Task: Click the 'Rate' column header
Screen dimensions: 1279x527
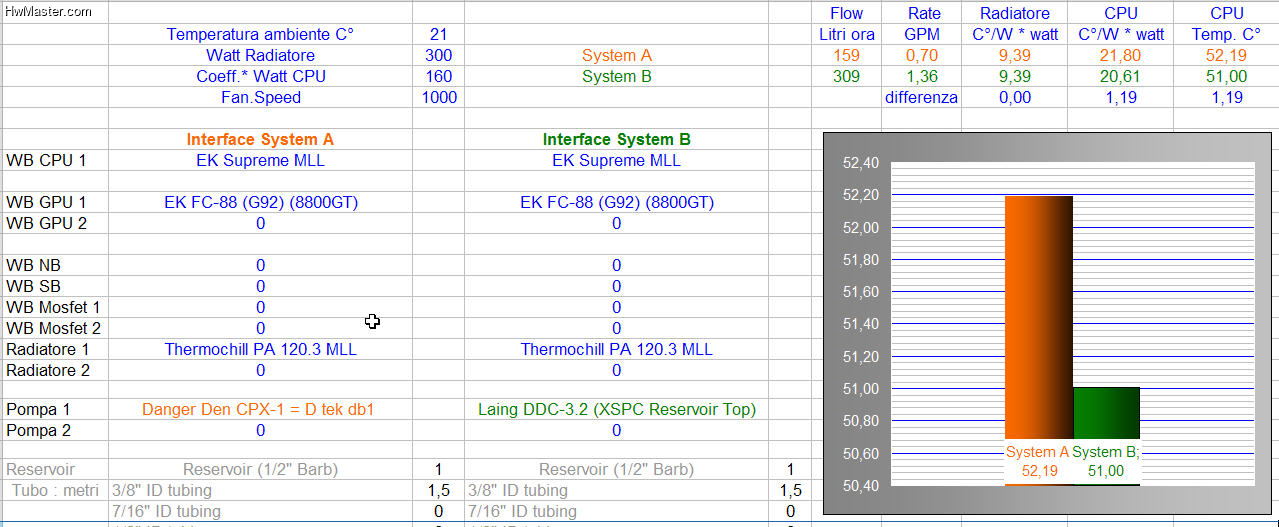Action: pos(924,13)
